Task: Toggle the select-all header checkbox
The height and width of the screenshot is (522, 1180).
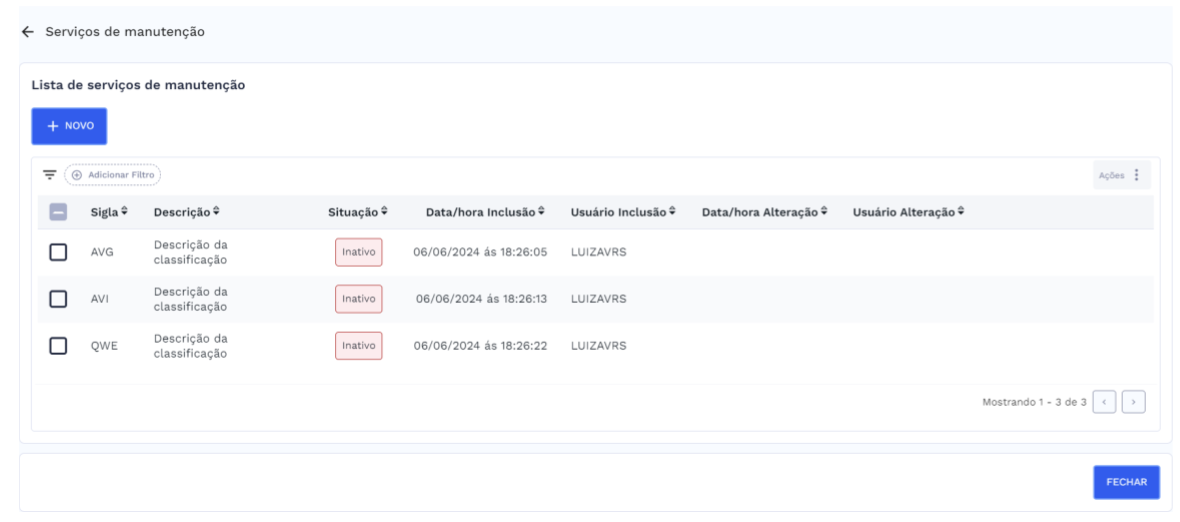Action: (x=58, y=212)
